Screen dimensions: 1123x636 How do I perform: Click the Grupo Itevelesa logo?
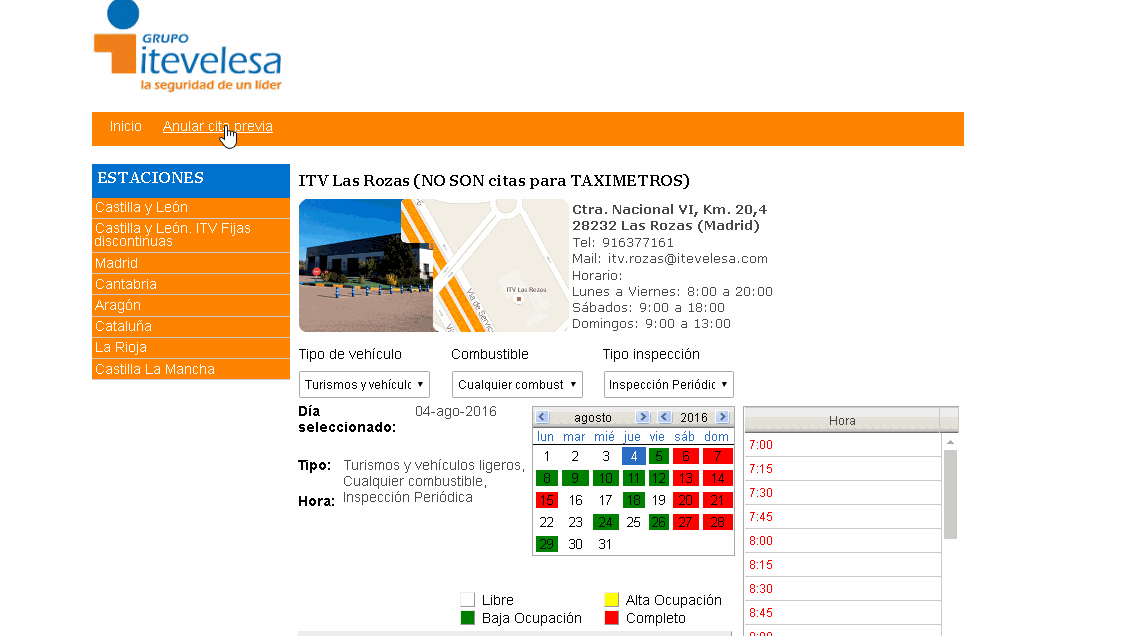(188, 47)
